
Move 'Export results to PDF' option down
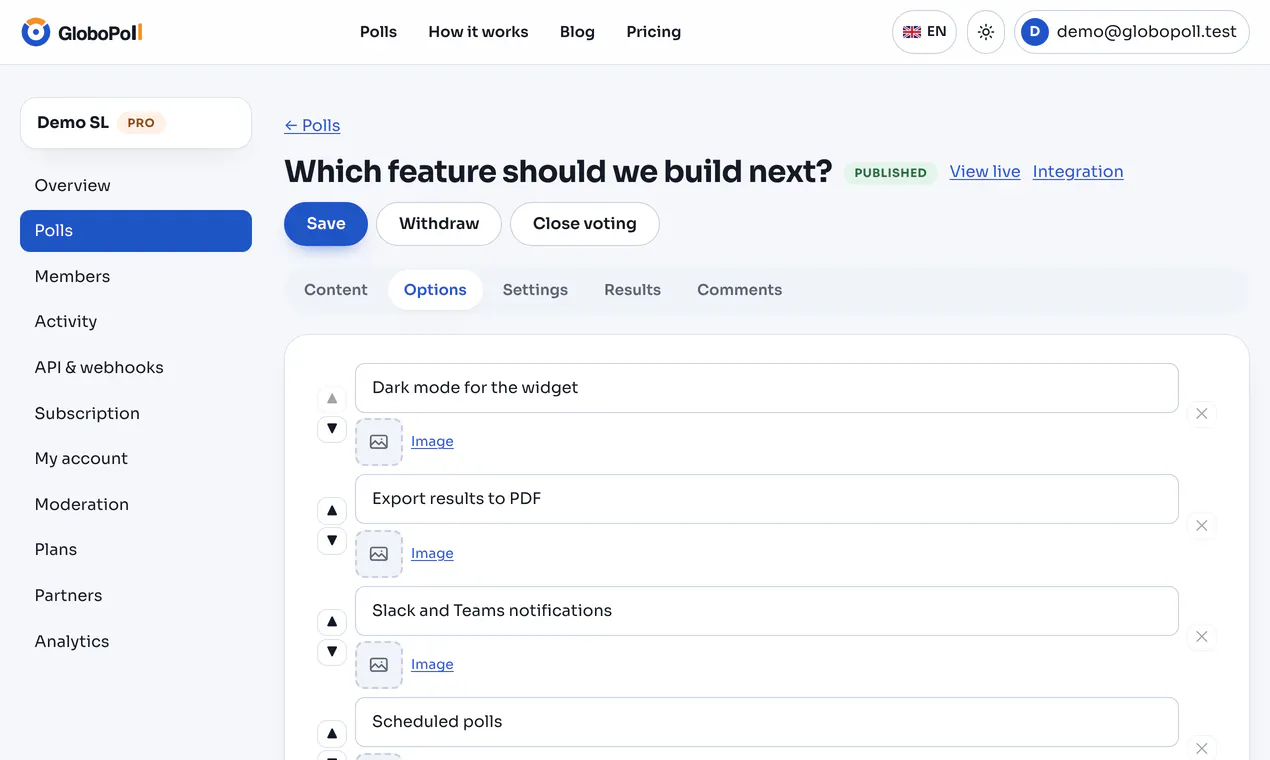click(x=332, y=541)
